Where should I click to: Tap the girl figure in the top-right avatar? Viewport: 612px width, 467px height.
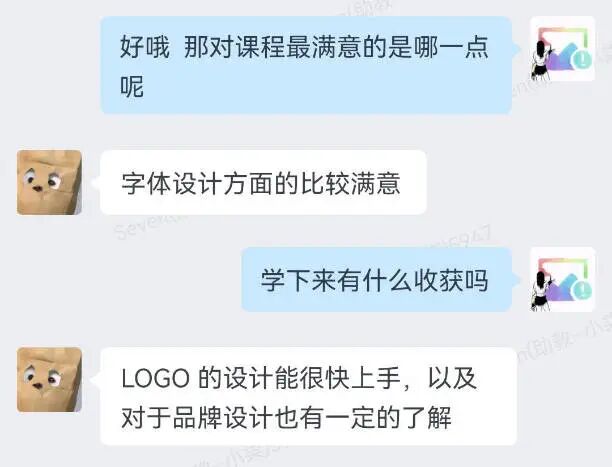tap(541, 58)
